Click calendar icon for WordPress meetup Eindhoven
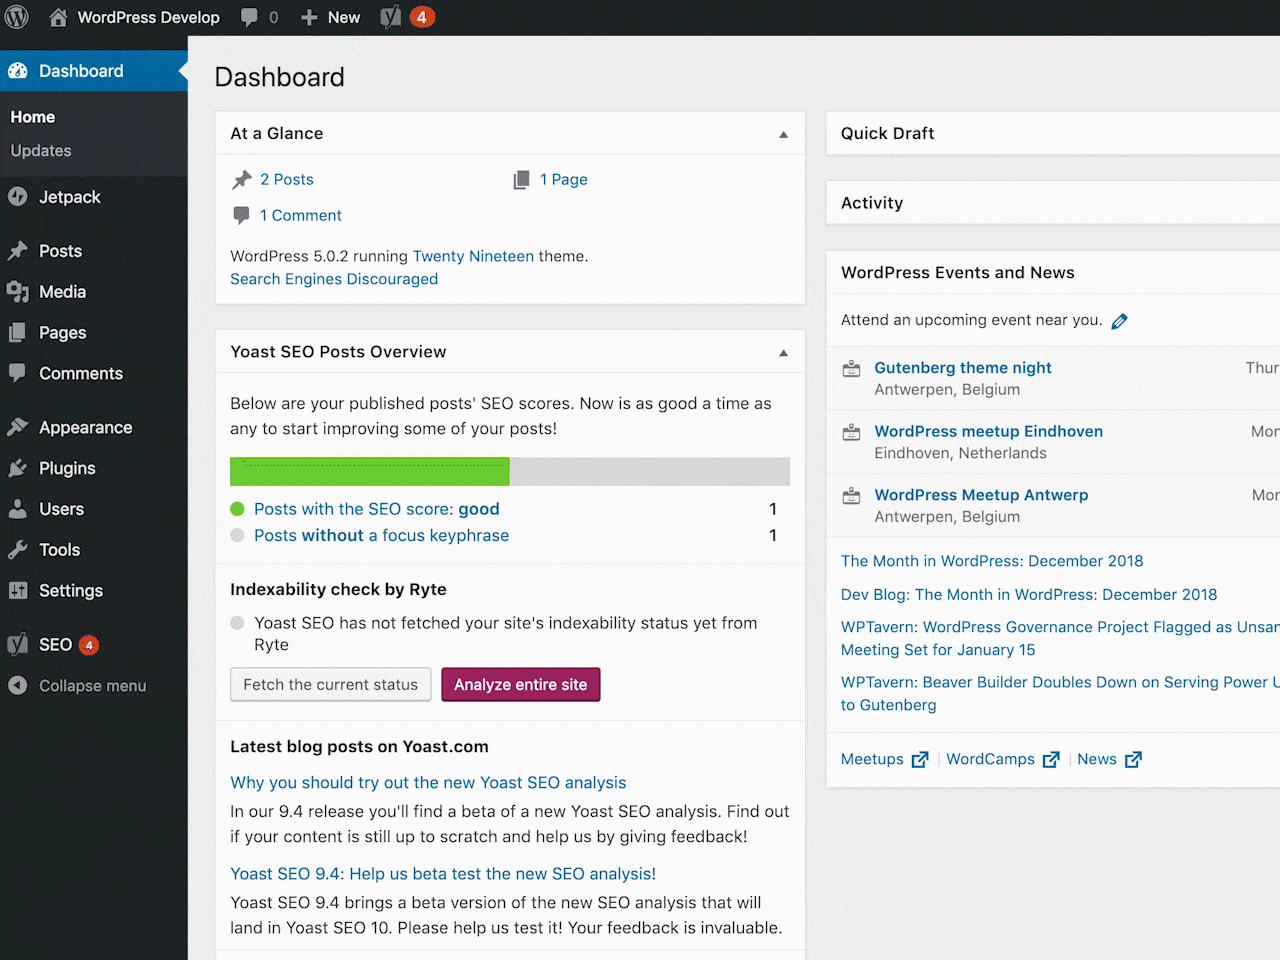Viewport: 1280px width, 960px height. [852, 433]
